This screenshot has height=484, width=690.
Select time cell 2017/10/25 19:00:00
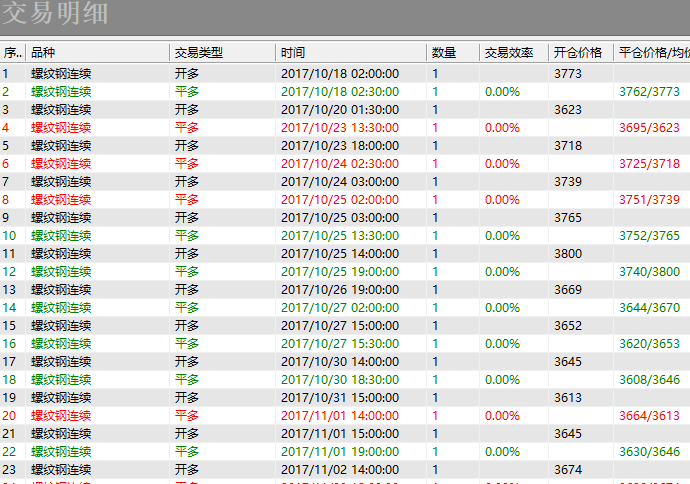click(340, 272)
